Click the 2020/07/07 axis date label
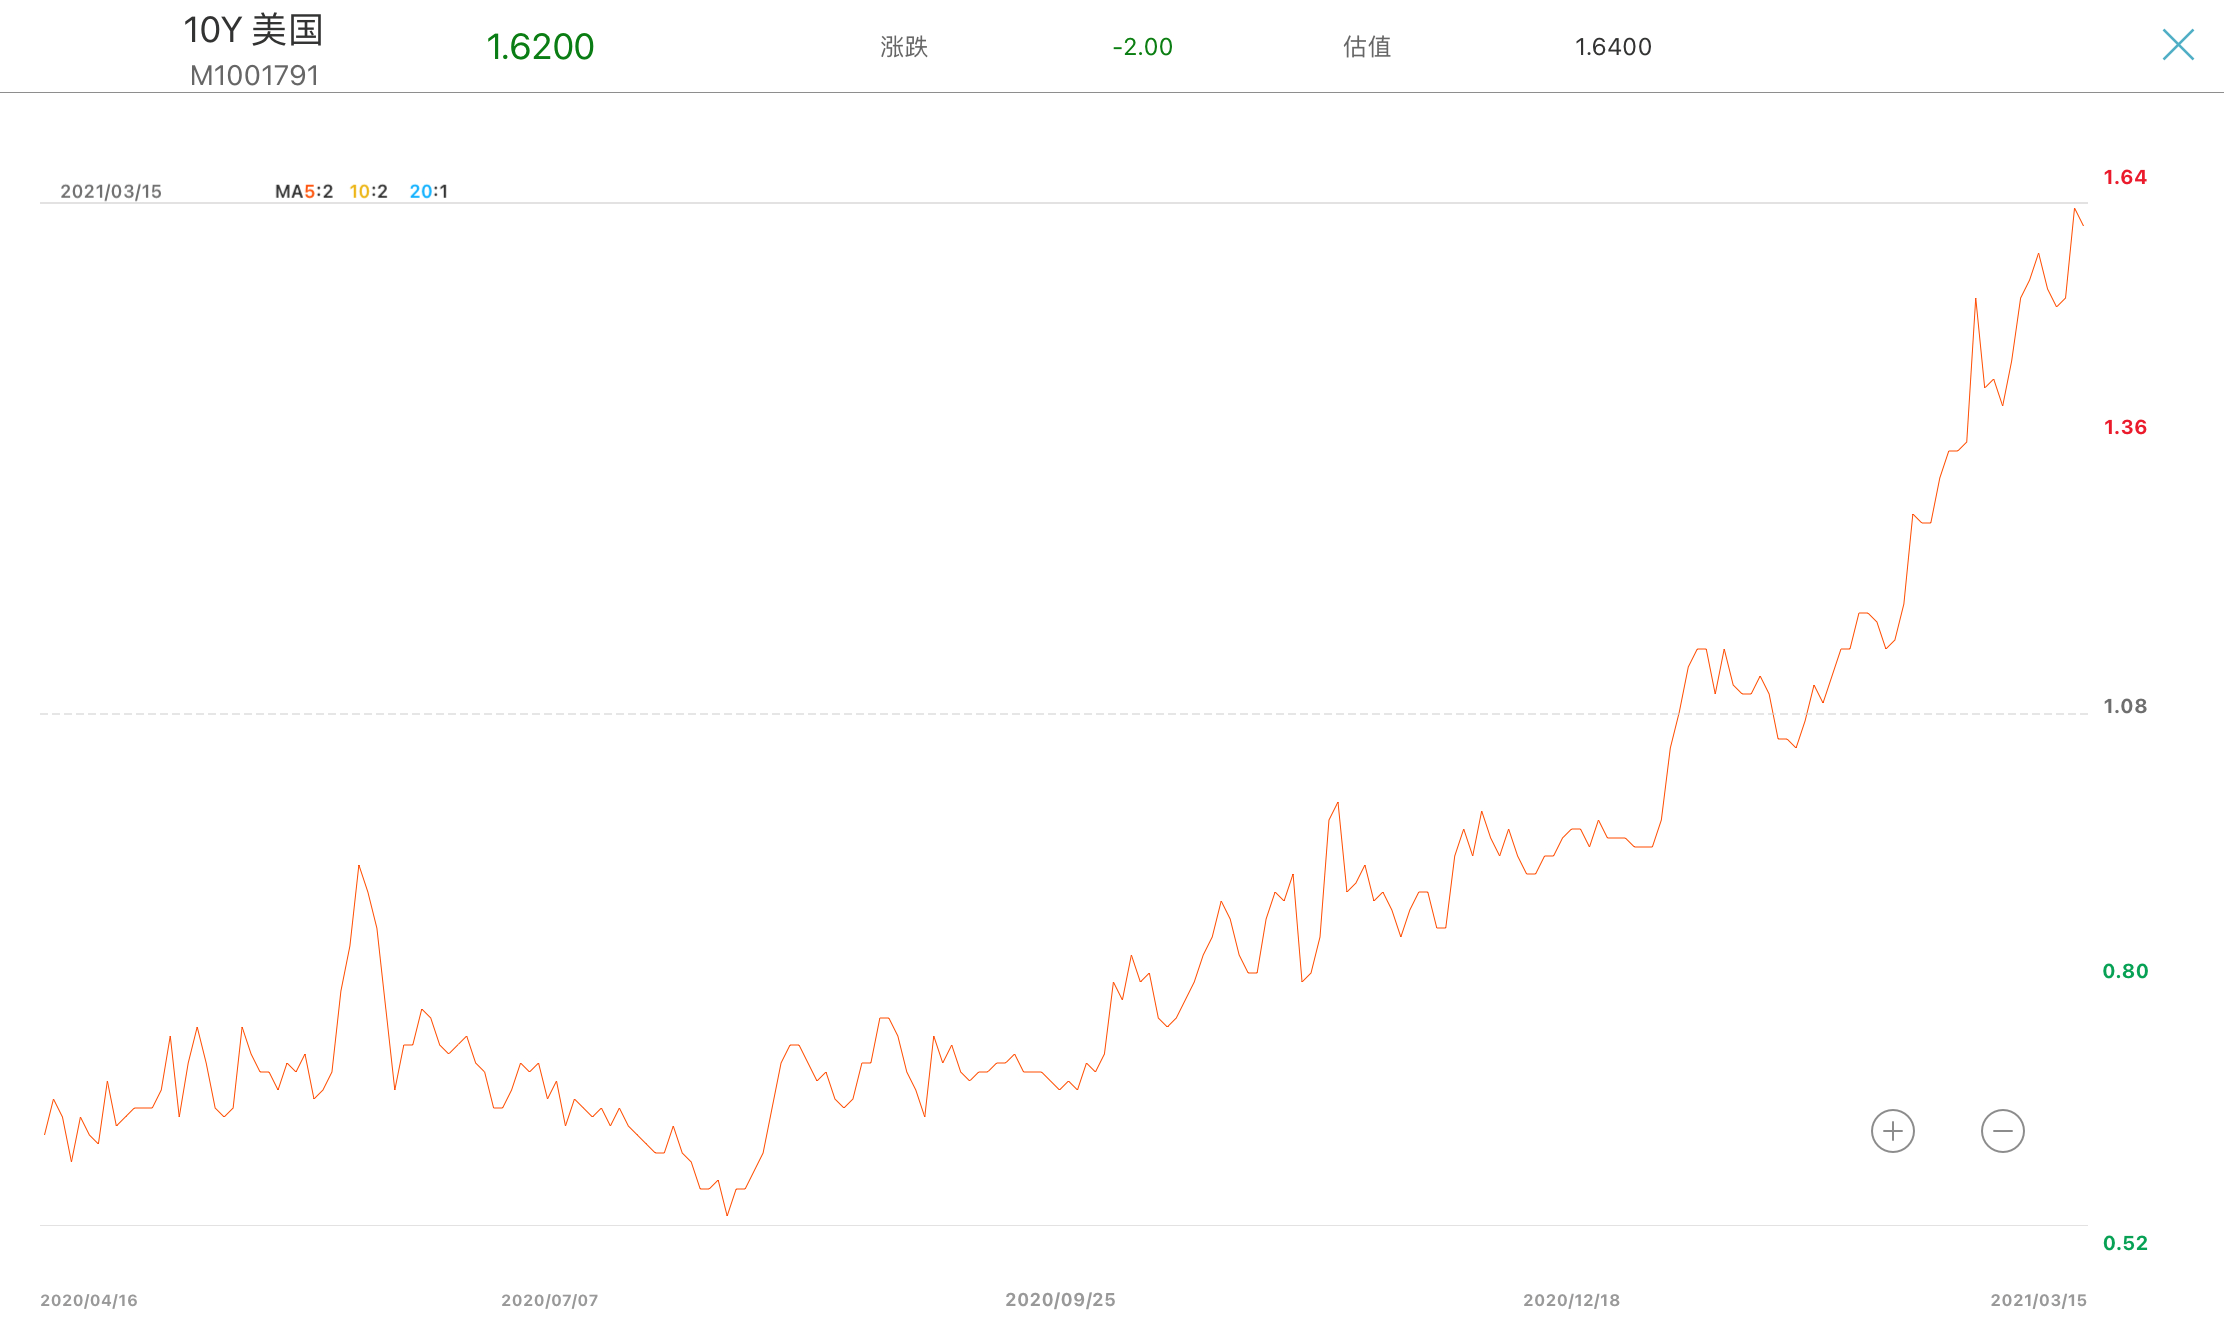The height and width of the screenshot is (1325, 2224). (549, 1300)
